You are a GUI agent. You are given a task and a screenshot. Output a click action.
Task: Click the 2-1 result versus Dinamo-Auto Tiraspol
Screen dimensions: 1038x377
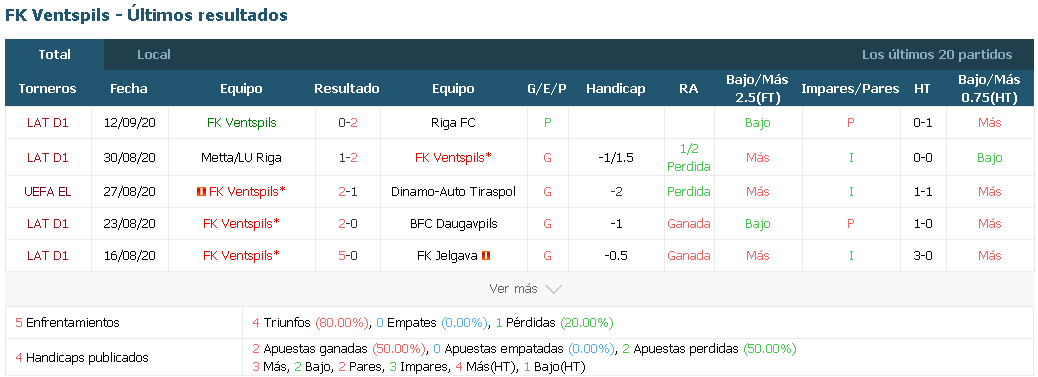tap(348, 191)
